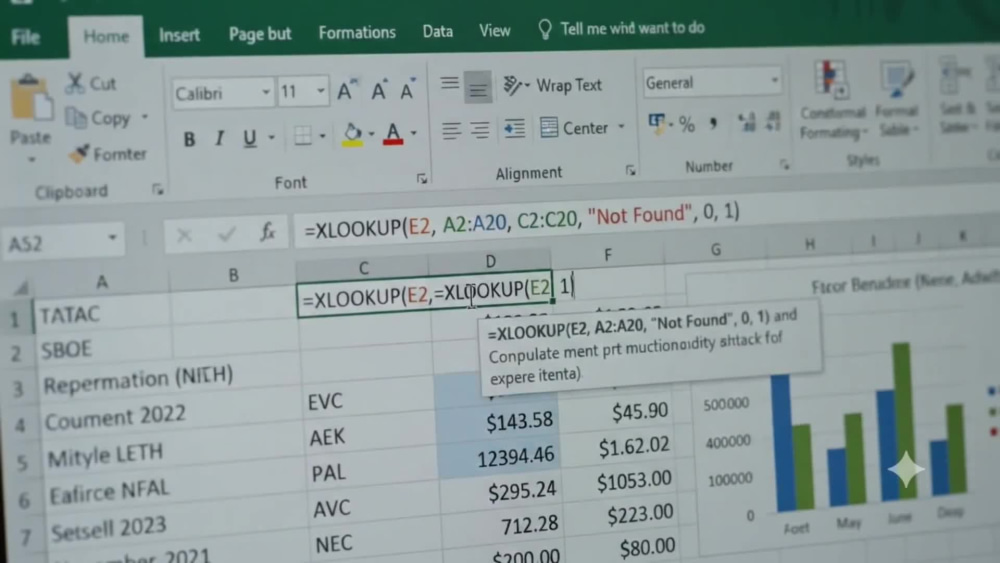Confirm formula entry with checkmark icon
The height and width of the screenshot is (563, 1000).
point(226,235)
